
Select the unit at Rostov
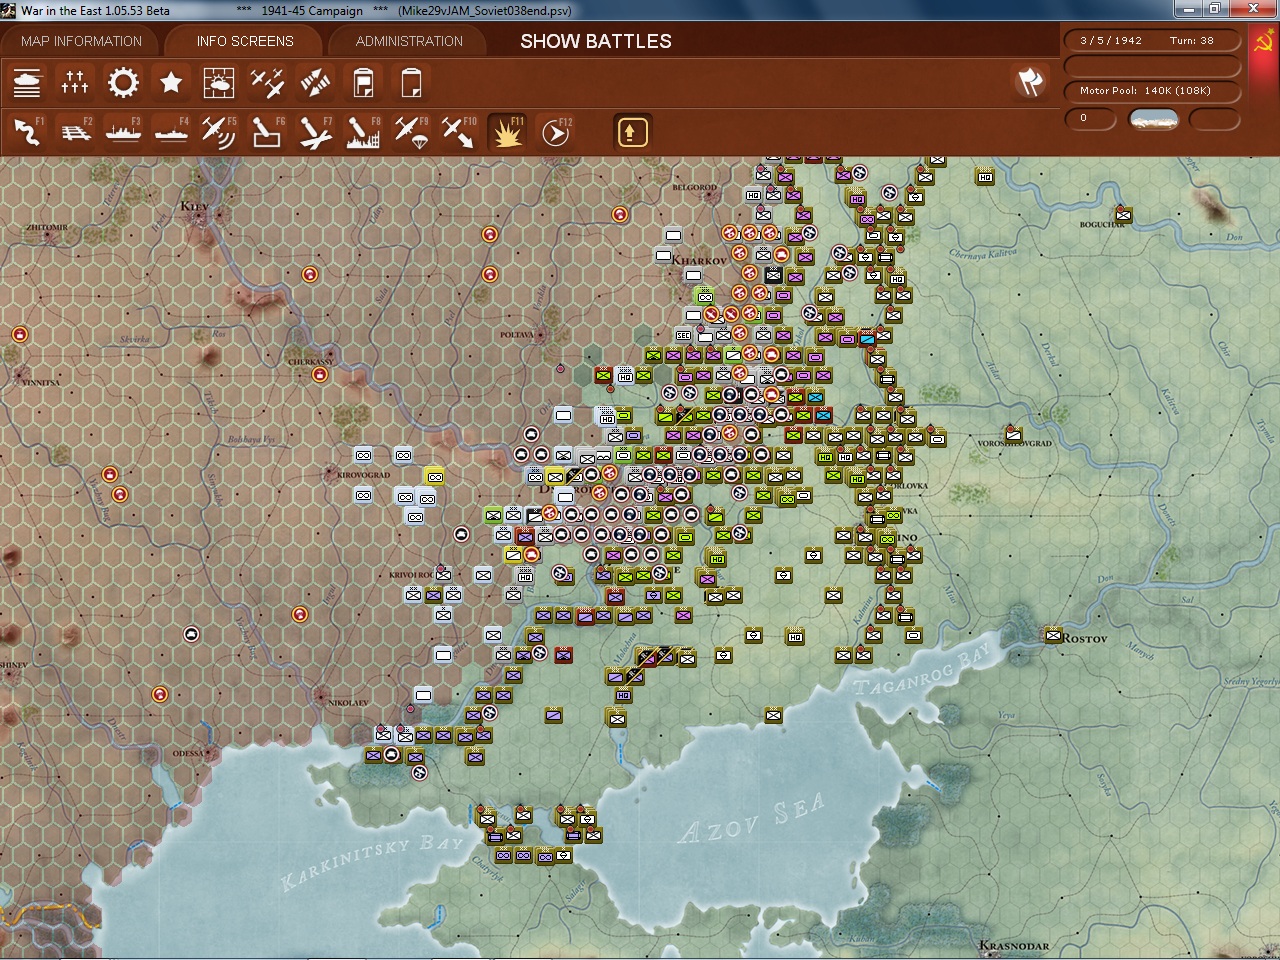coord(1053,635)
